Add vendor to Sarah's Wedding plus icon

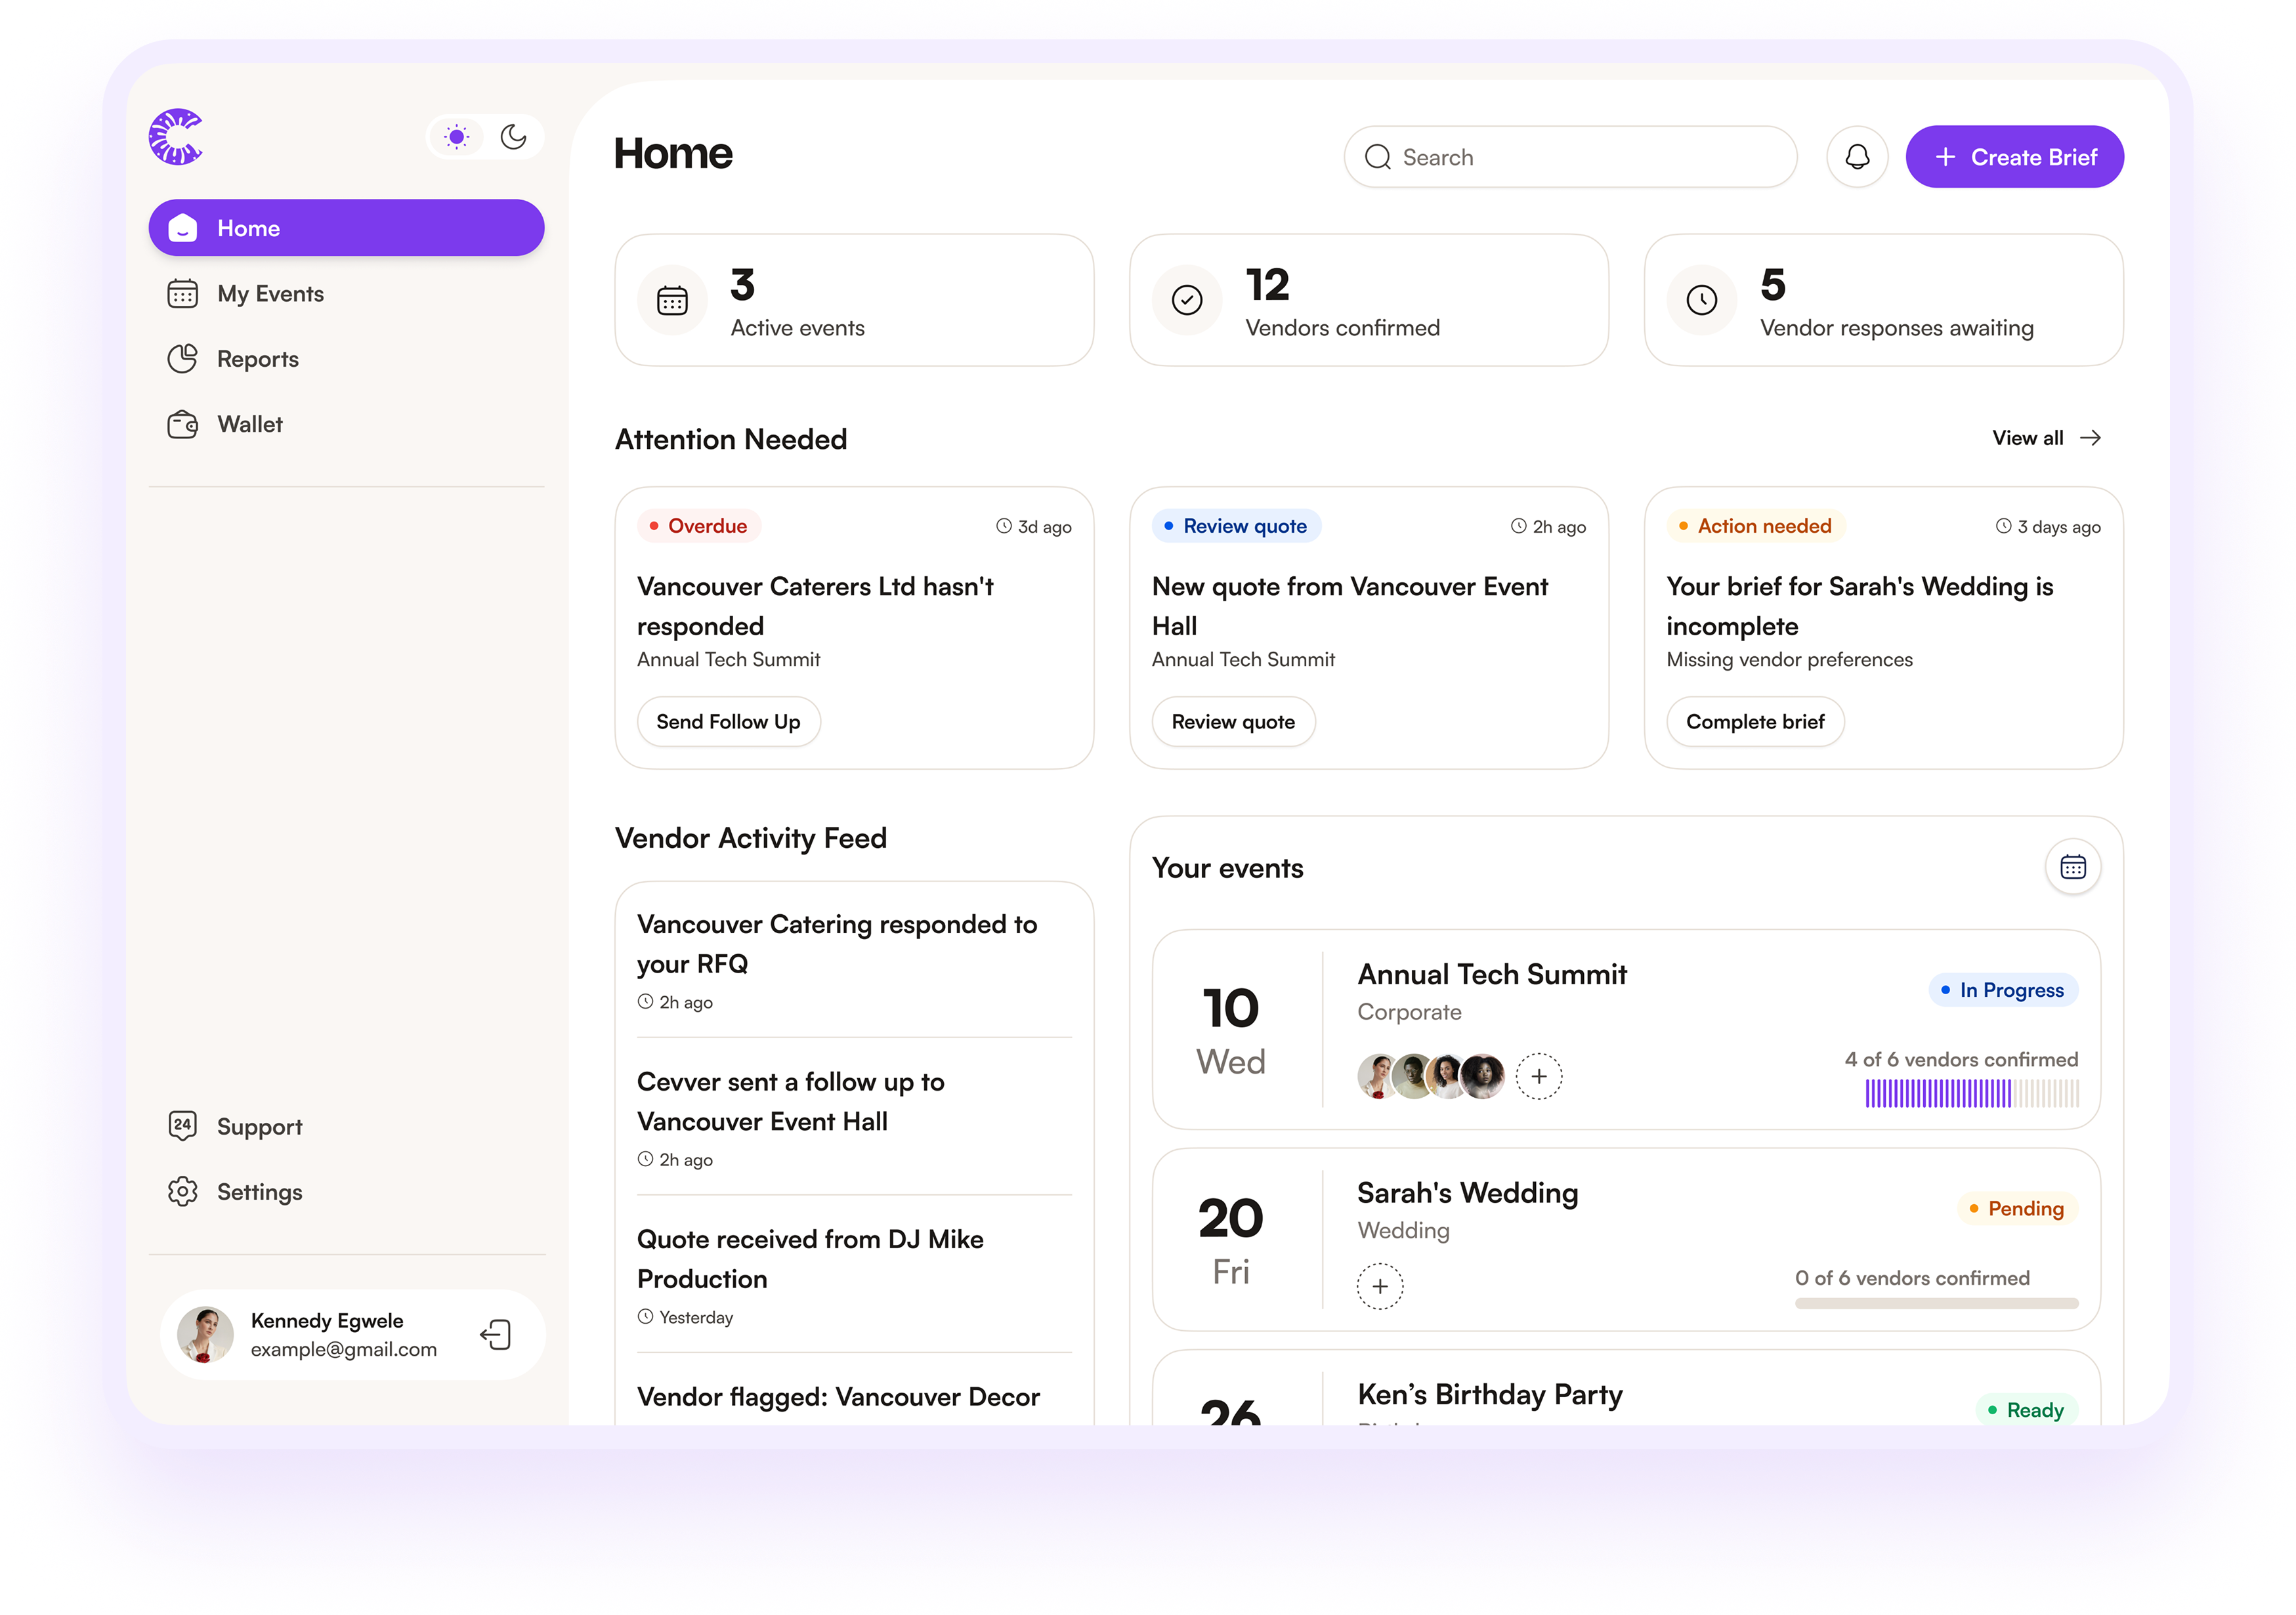tap(1380, 1286)
